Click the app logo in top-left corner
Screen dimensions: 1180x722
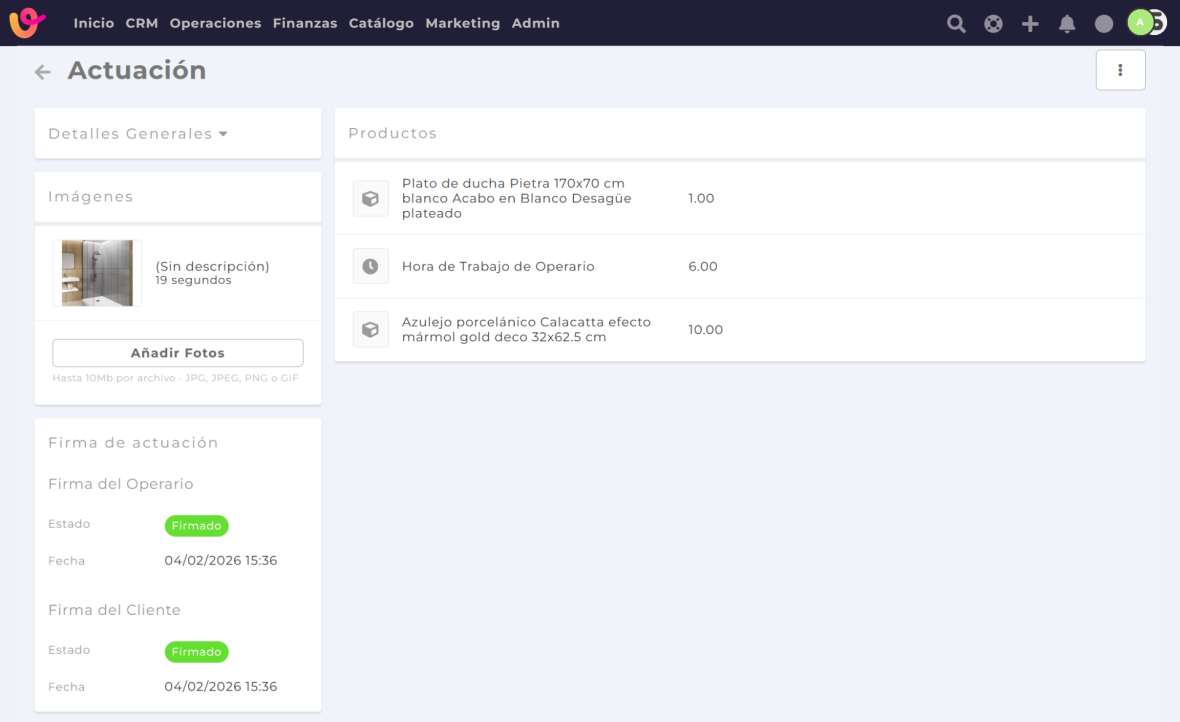click(27, 22)
